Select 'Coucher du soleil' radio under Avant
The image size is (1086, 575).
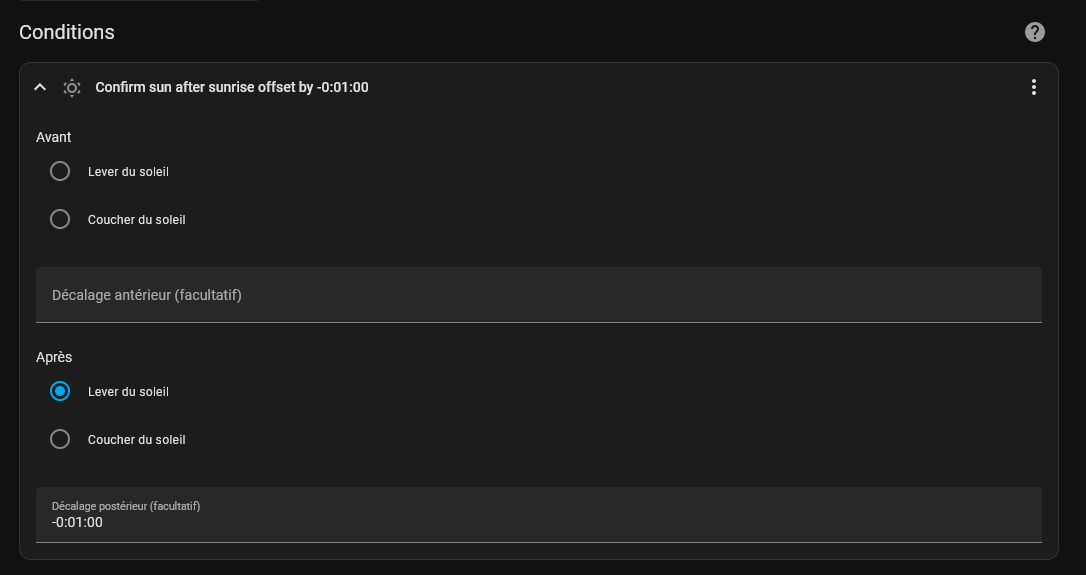pos(60,219)
